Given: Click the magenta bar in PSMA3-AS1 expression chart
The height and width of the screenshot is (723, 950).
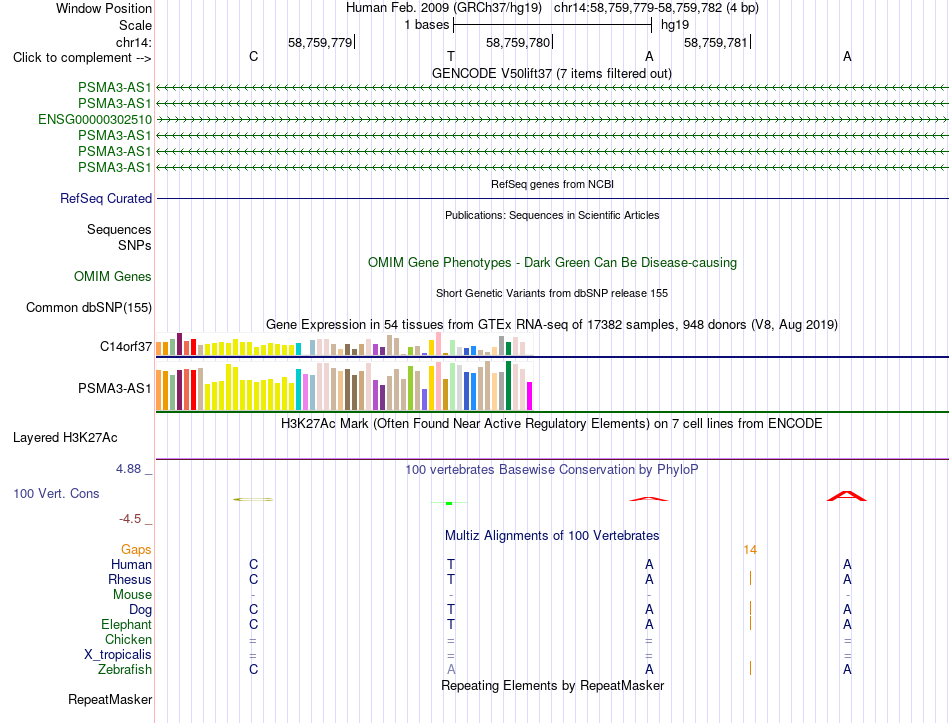Looking at the screenshot, I should pos(529,396).
